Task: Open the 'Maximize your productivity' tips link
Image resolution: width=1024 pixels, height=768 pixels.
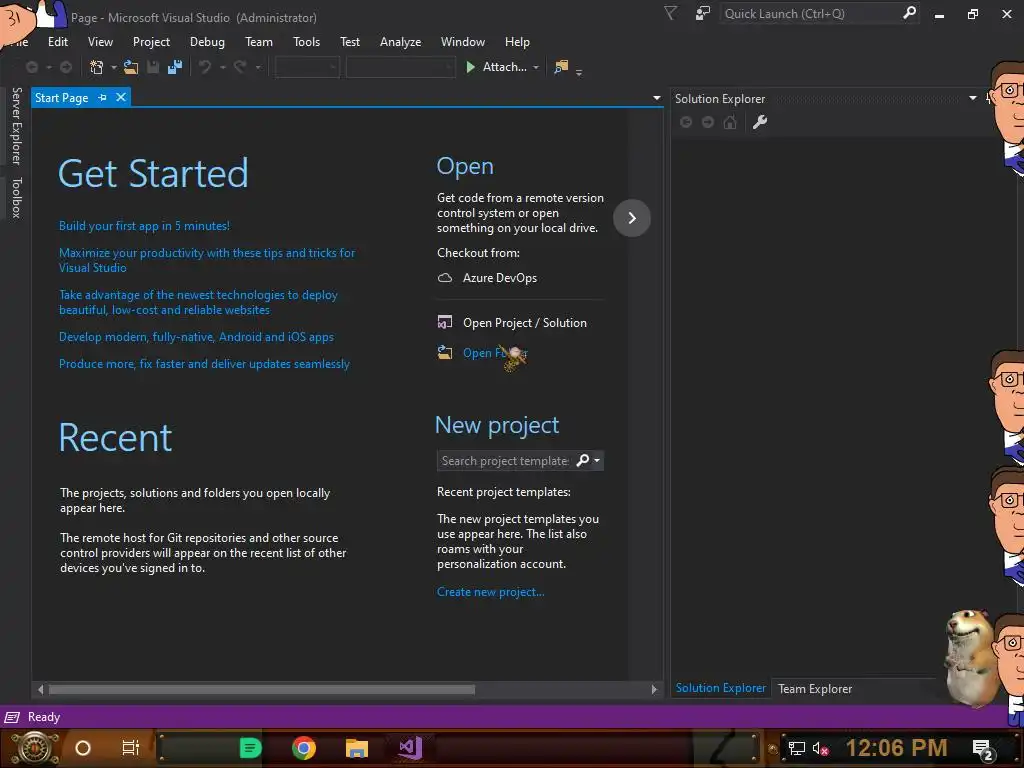Action: pyautogui.click(x=206, y=260)
